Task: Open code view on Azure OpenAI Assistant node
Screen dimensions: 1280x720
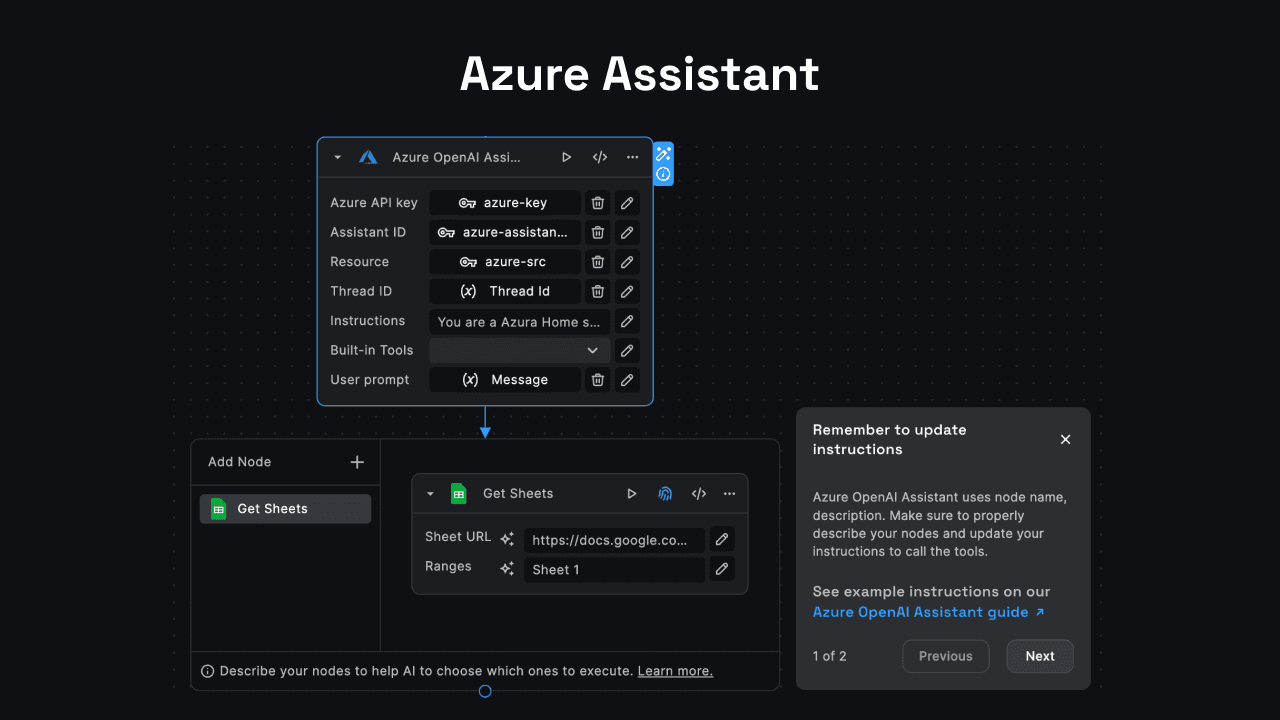Action: point(599,157)
